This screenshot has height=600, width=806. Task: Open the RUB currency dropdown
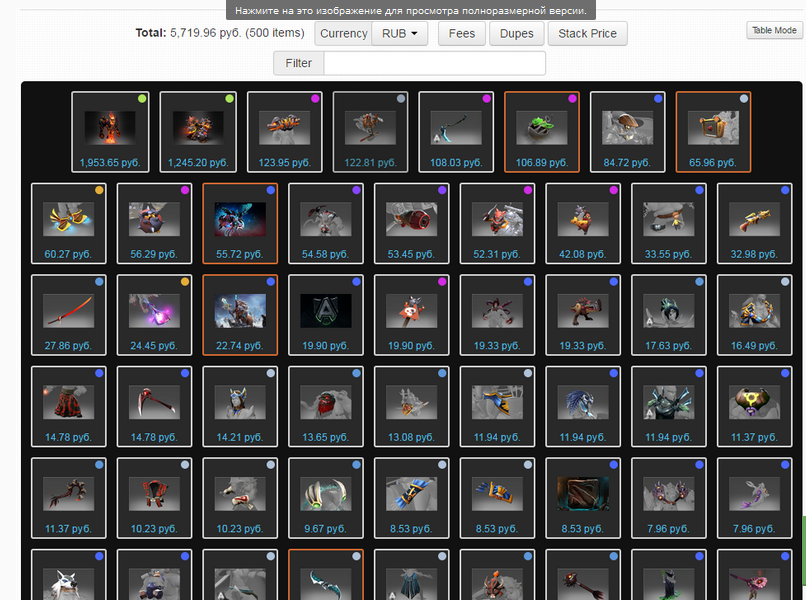[399, 33]
